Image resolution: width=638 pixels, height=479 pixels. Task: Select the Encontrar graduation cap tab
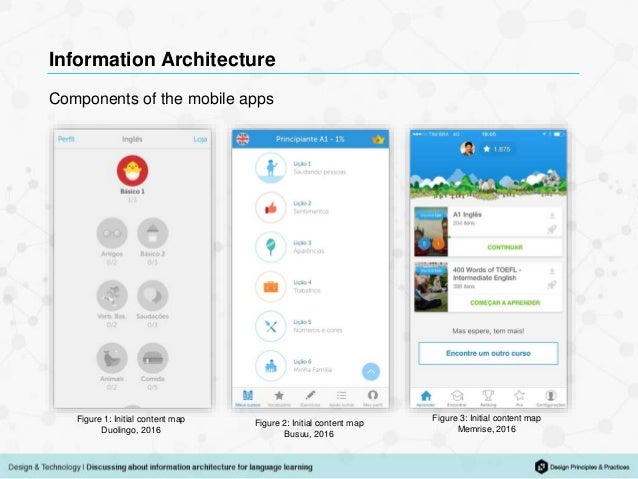pyautogui.click(x=457, y=398)
